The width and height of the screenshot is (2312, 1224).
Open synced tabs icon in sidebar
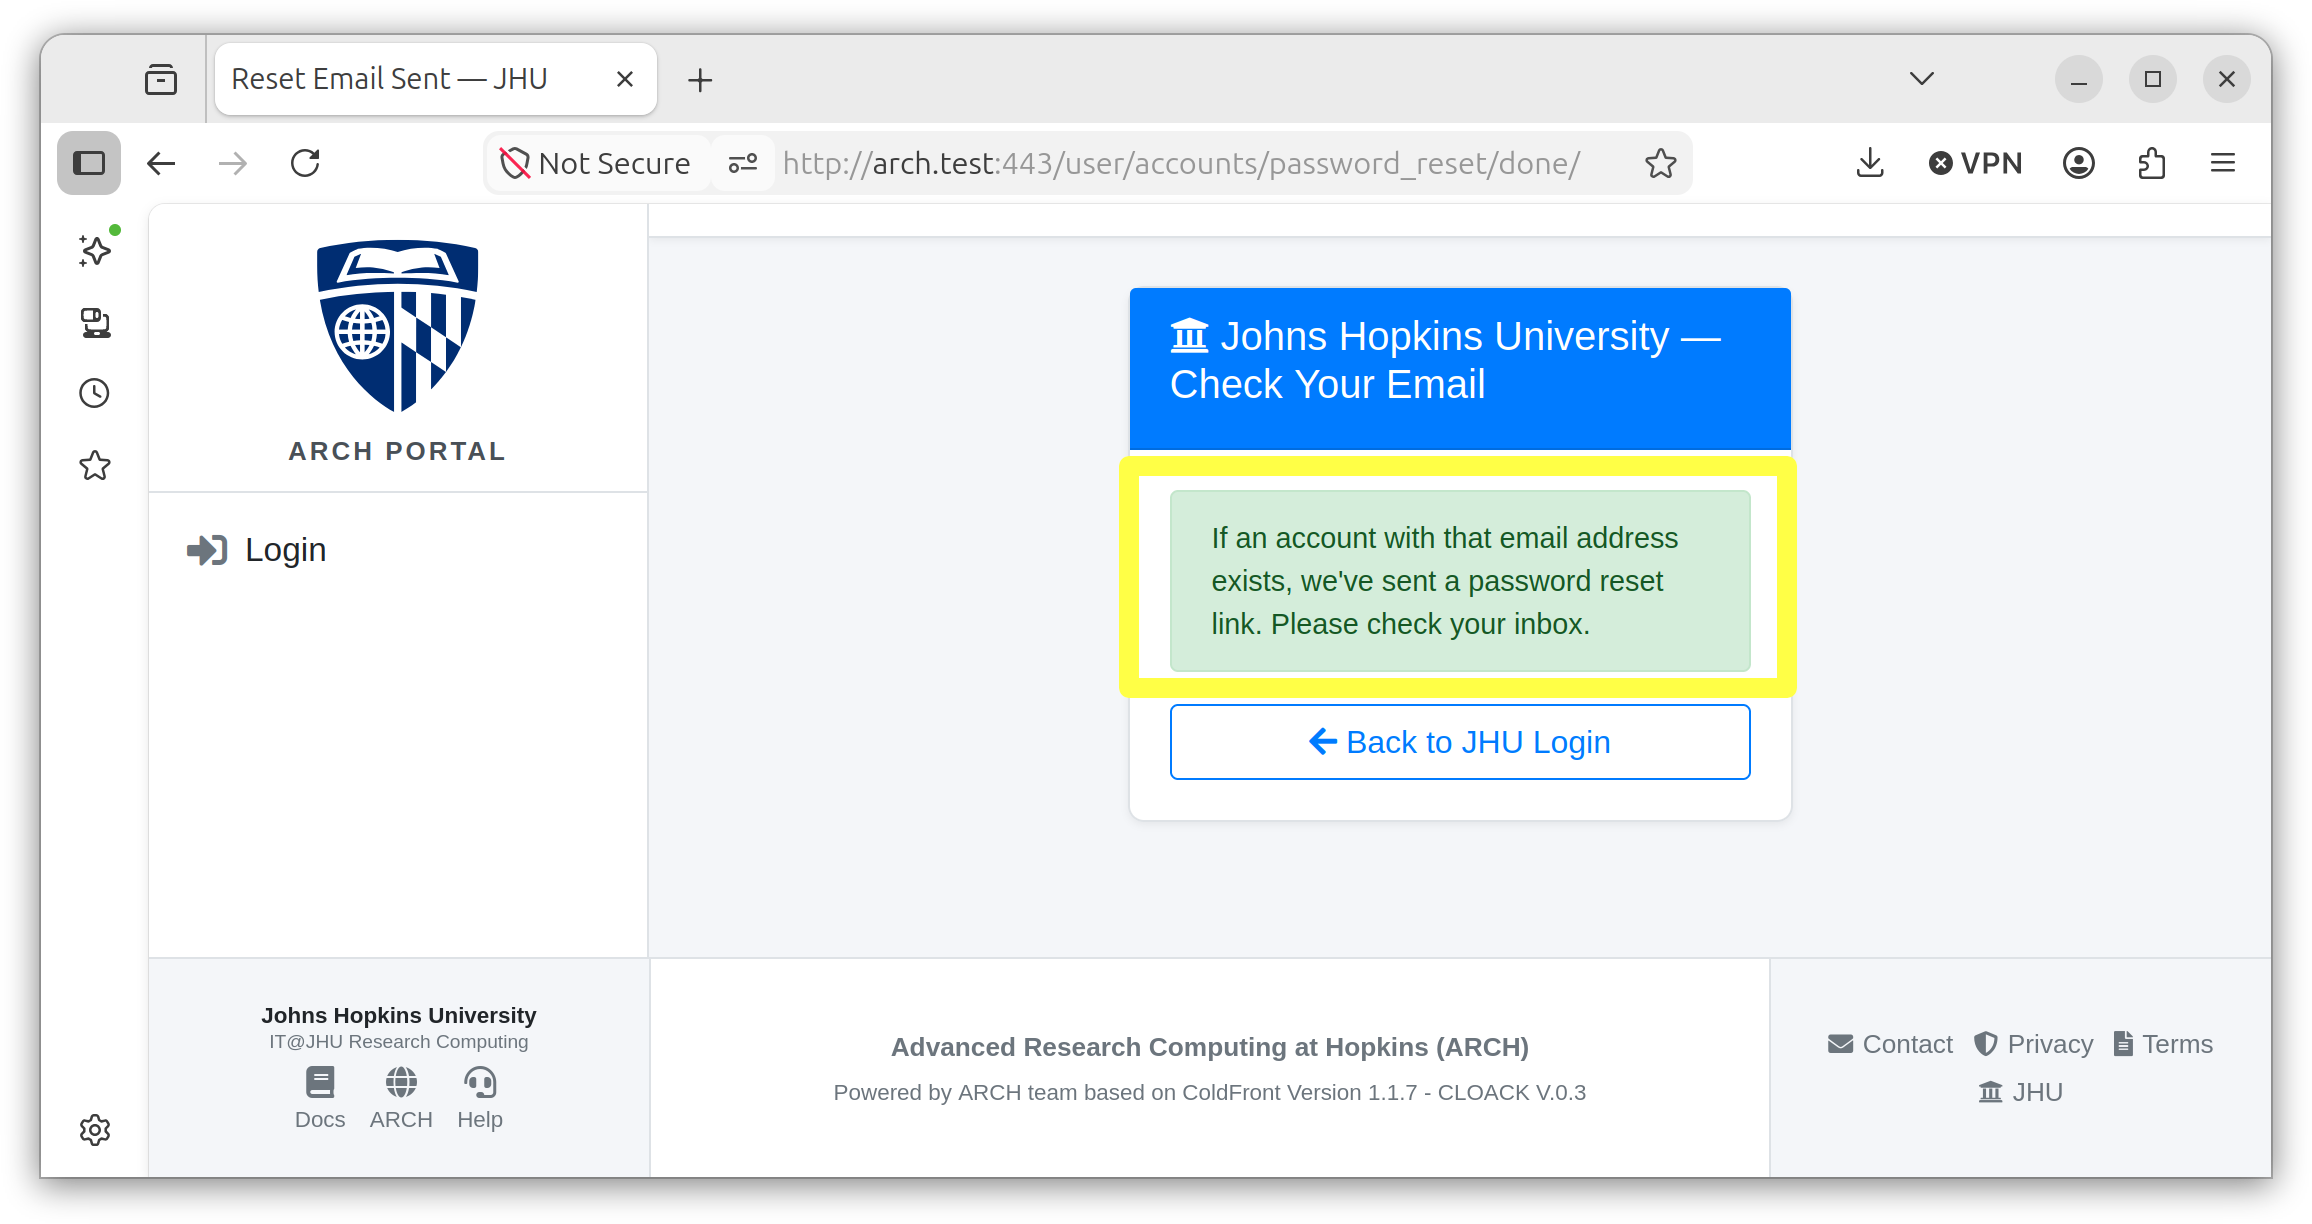pos(95,322)
